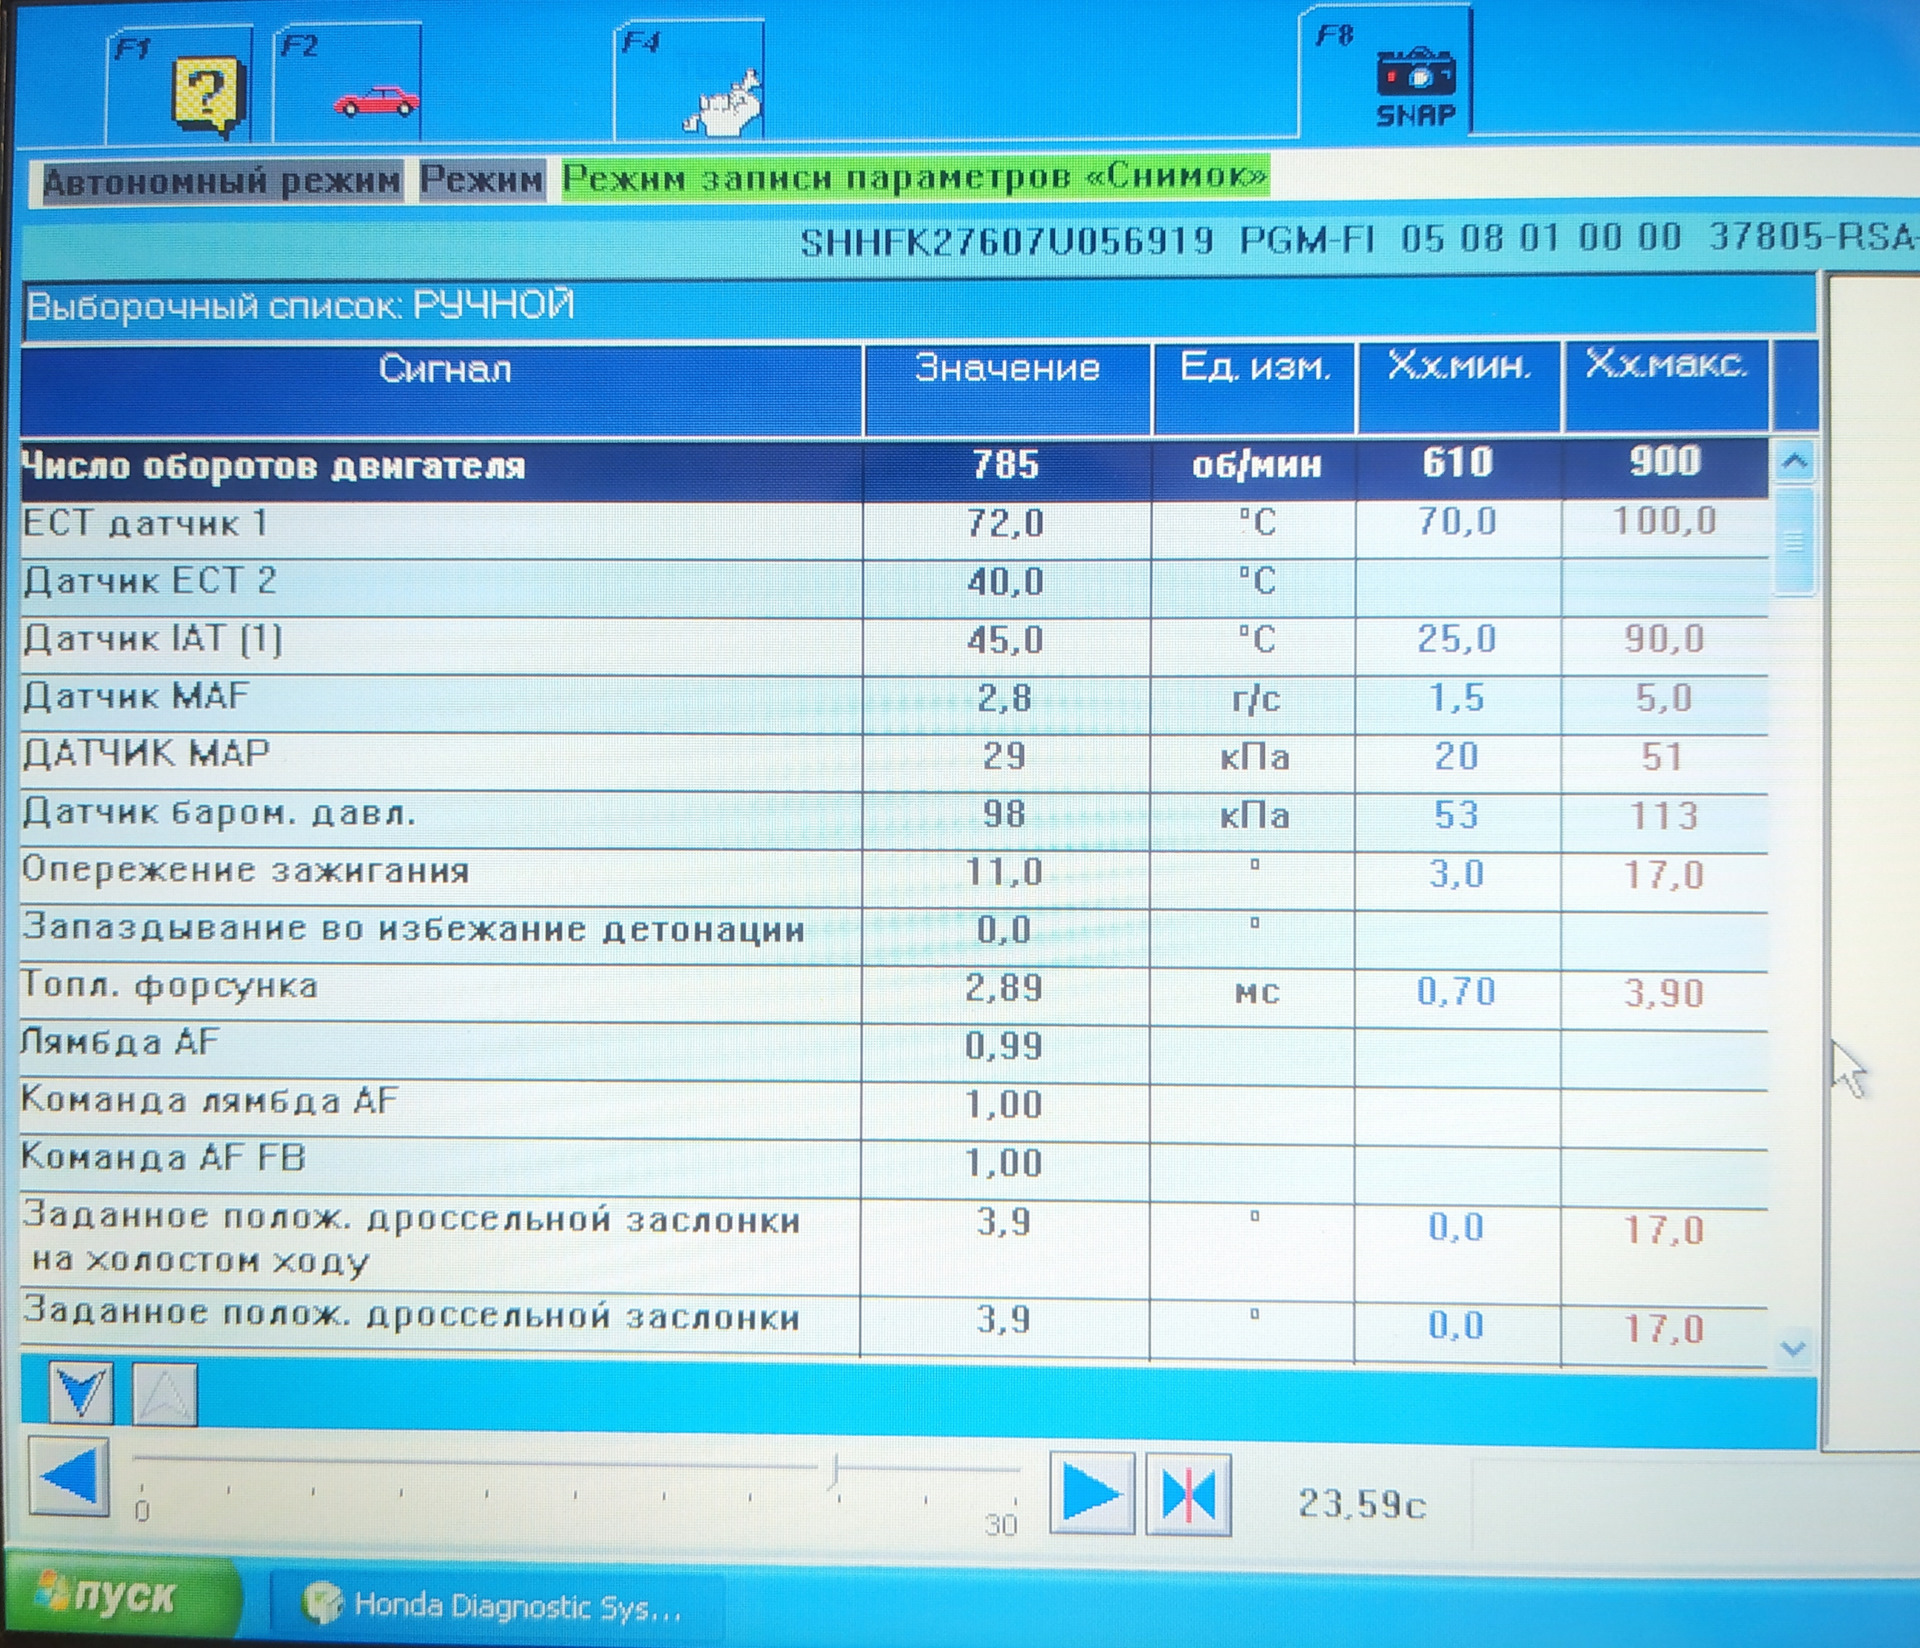Click the Хх.мин. column header
This screenshot has width=1920, height=1648.
[1459, 388]
